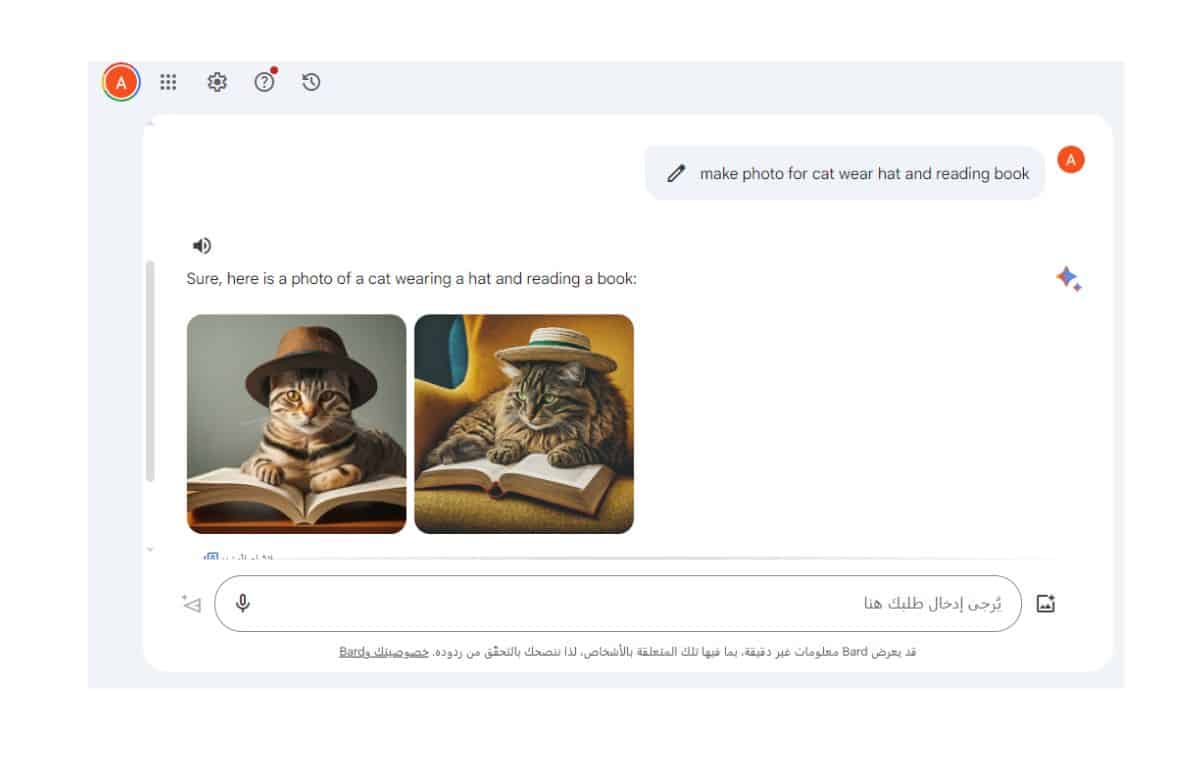The image size is (1200, 765).
Task: Click the microphone icon in the prompt box
Action: [x=243, y=604]
